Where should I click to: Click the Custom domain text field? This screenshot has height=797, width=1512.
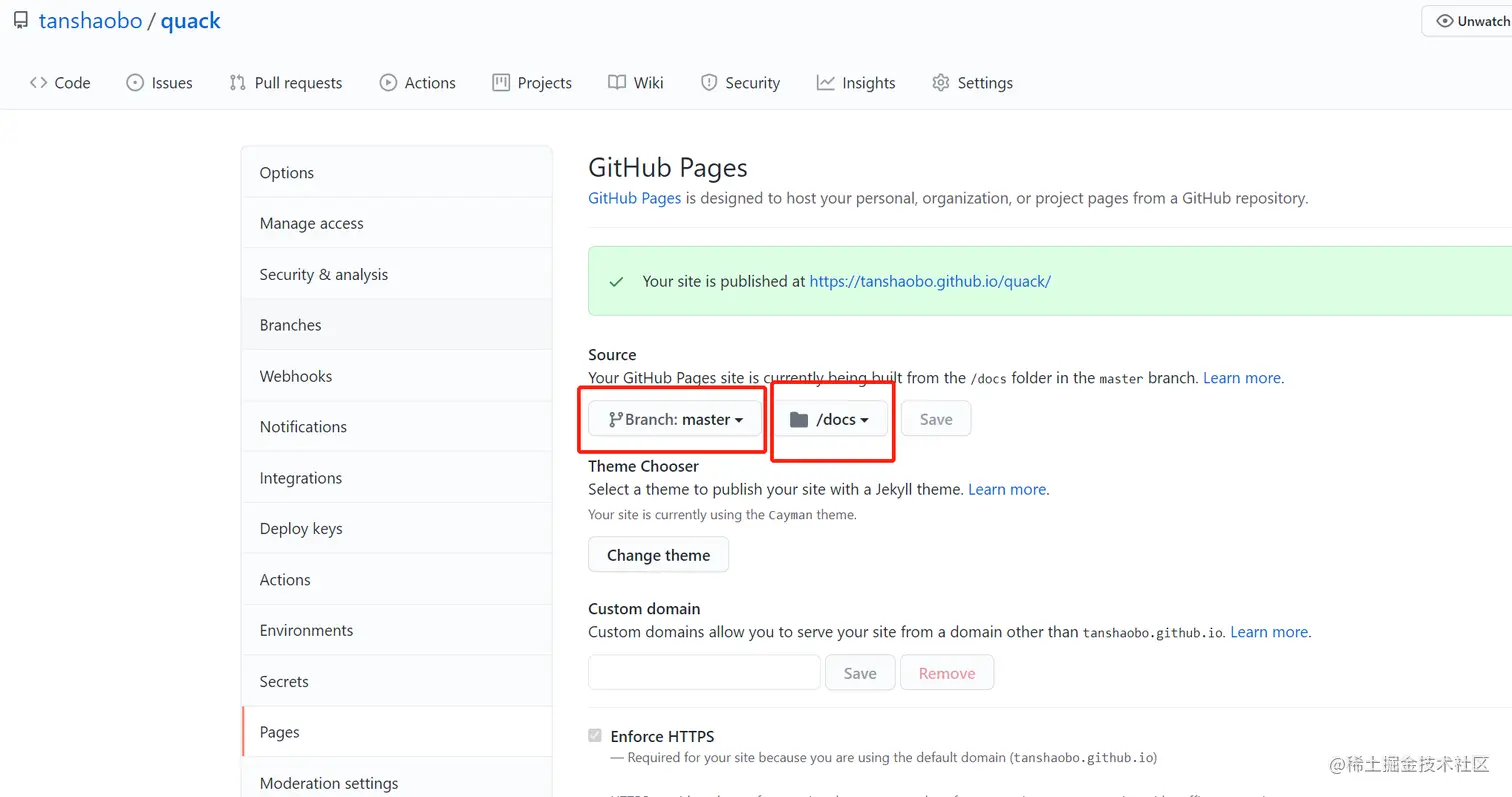[704, 673]
